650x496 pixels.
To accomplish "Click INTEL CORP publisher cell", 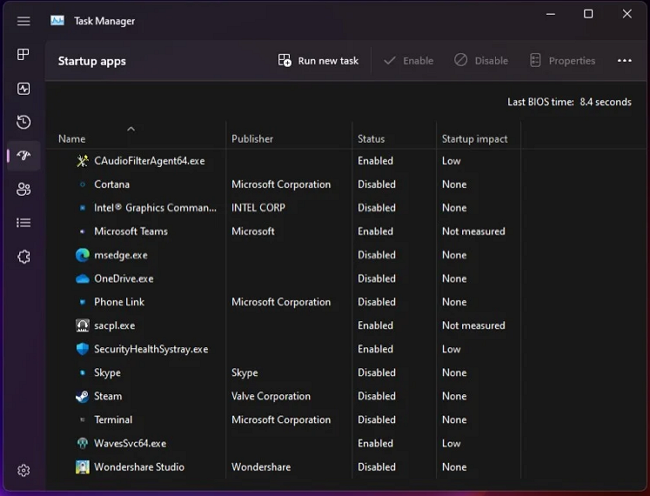I will tap(258, 208).
